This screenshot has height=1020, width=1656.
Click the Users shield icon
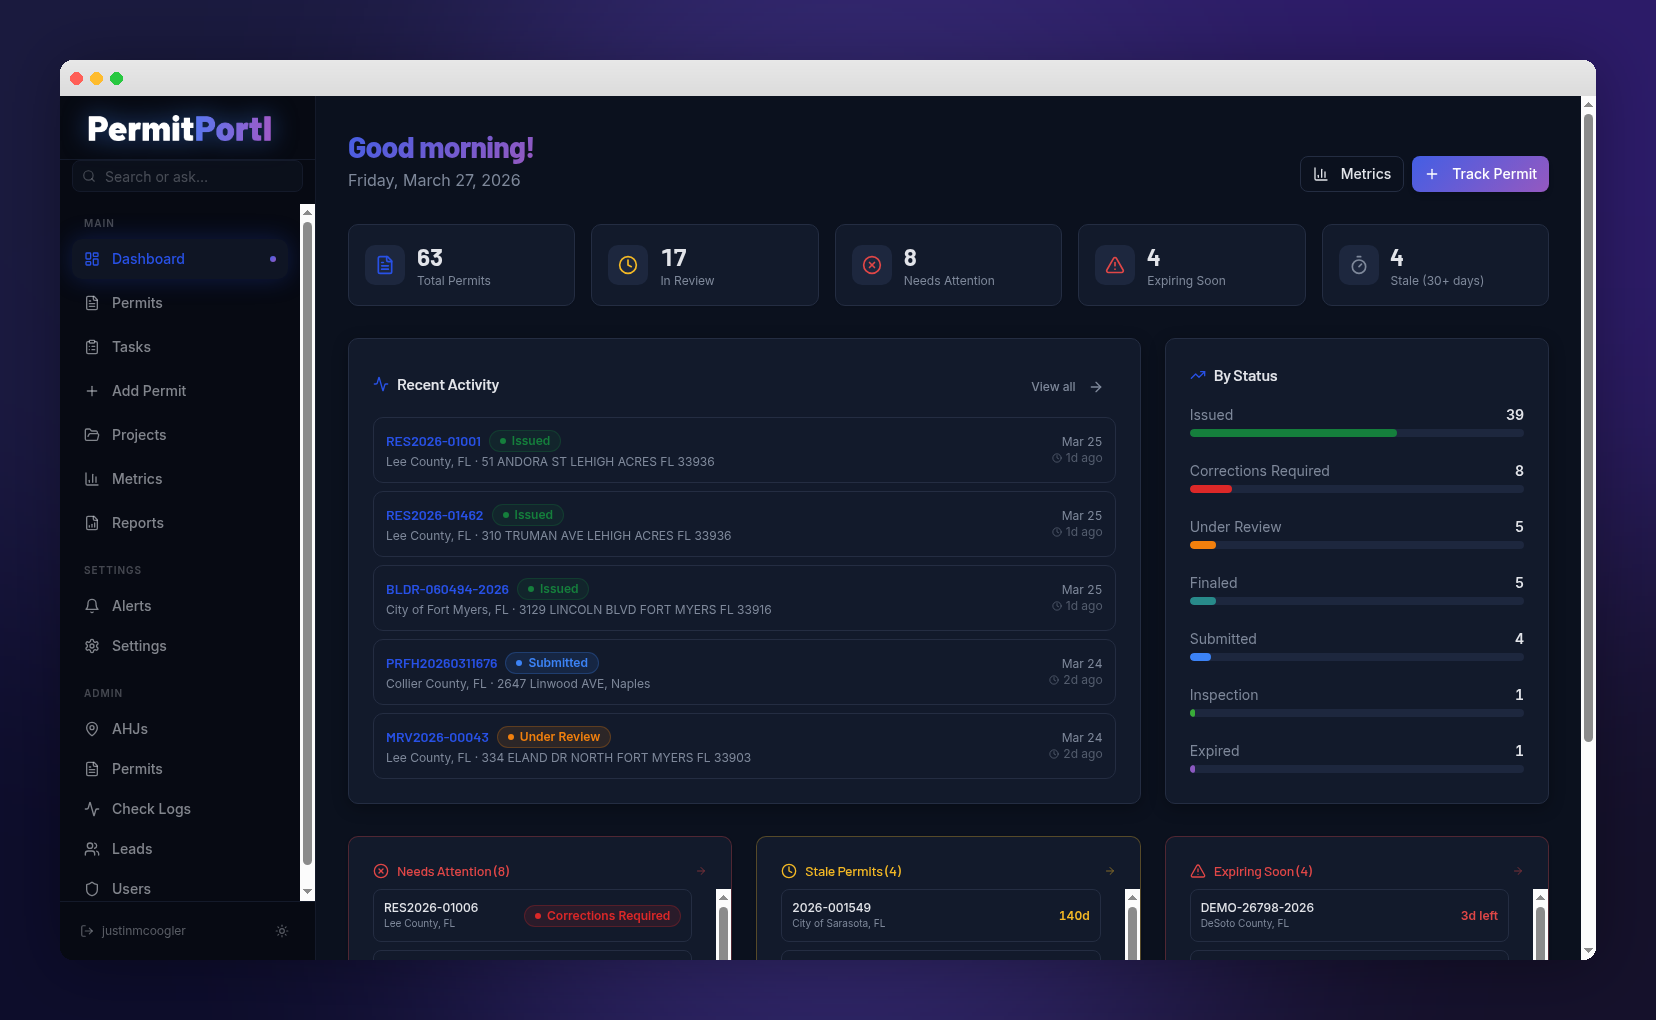coord(92,889)
